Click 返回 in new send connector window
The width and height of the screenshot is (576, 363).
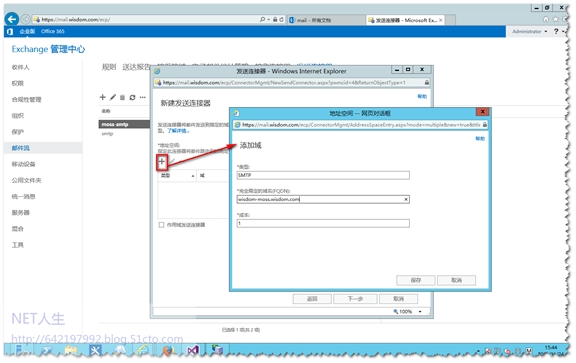(312, 299)
